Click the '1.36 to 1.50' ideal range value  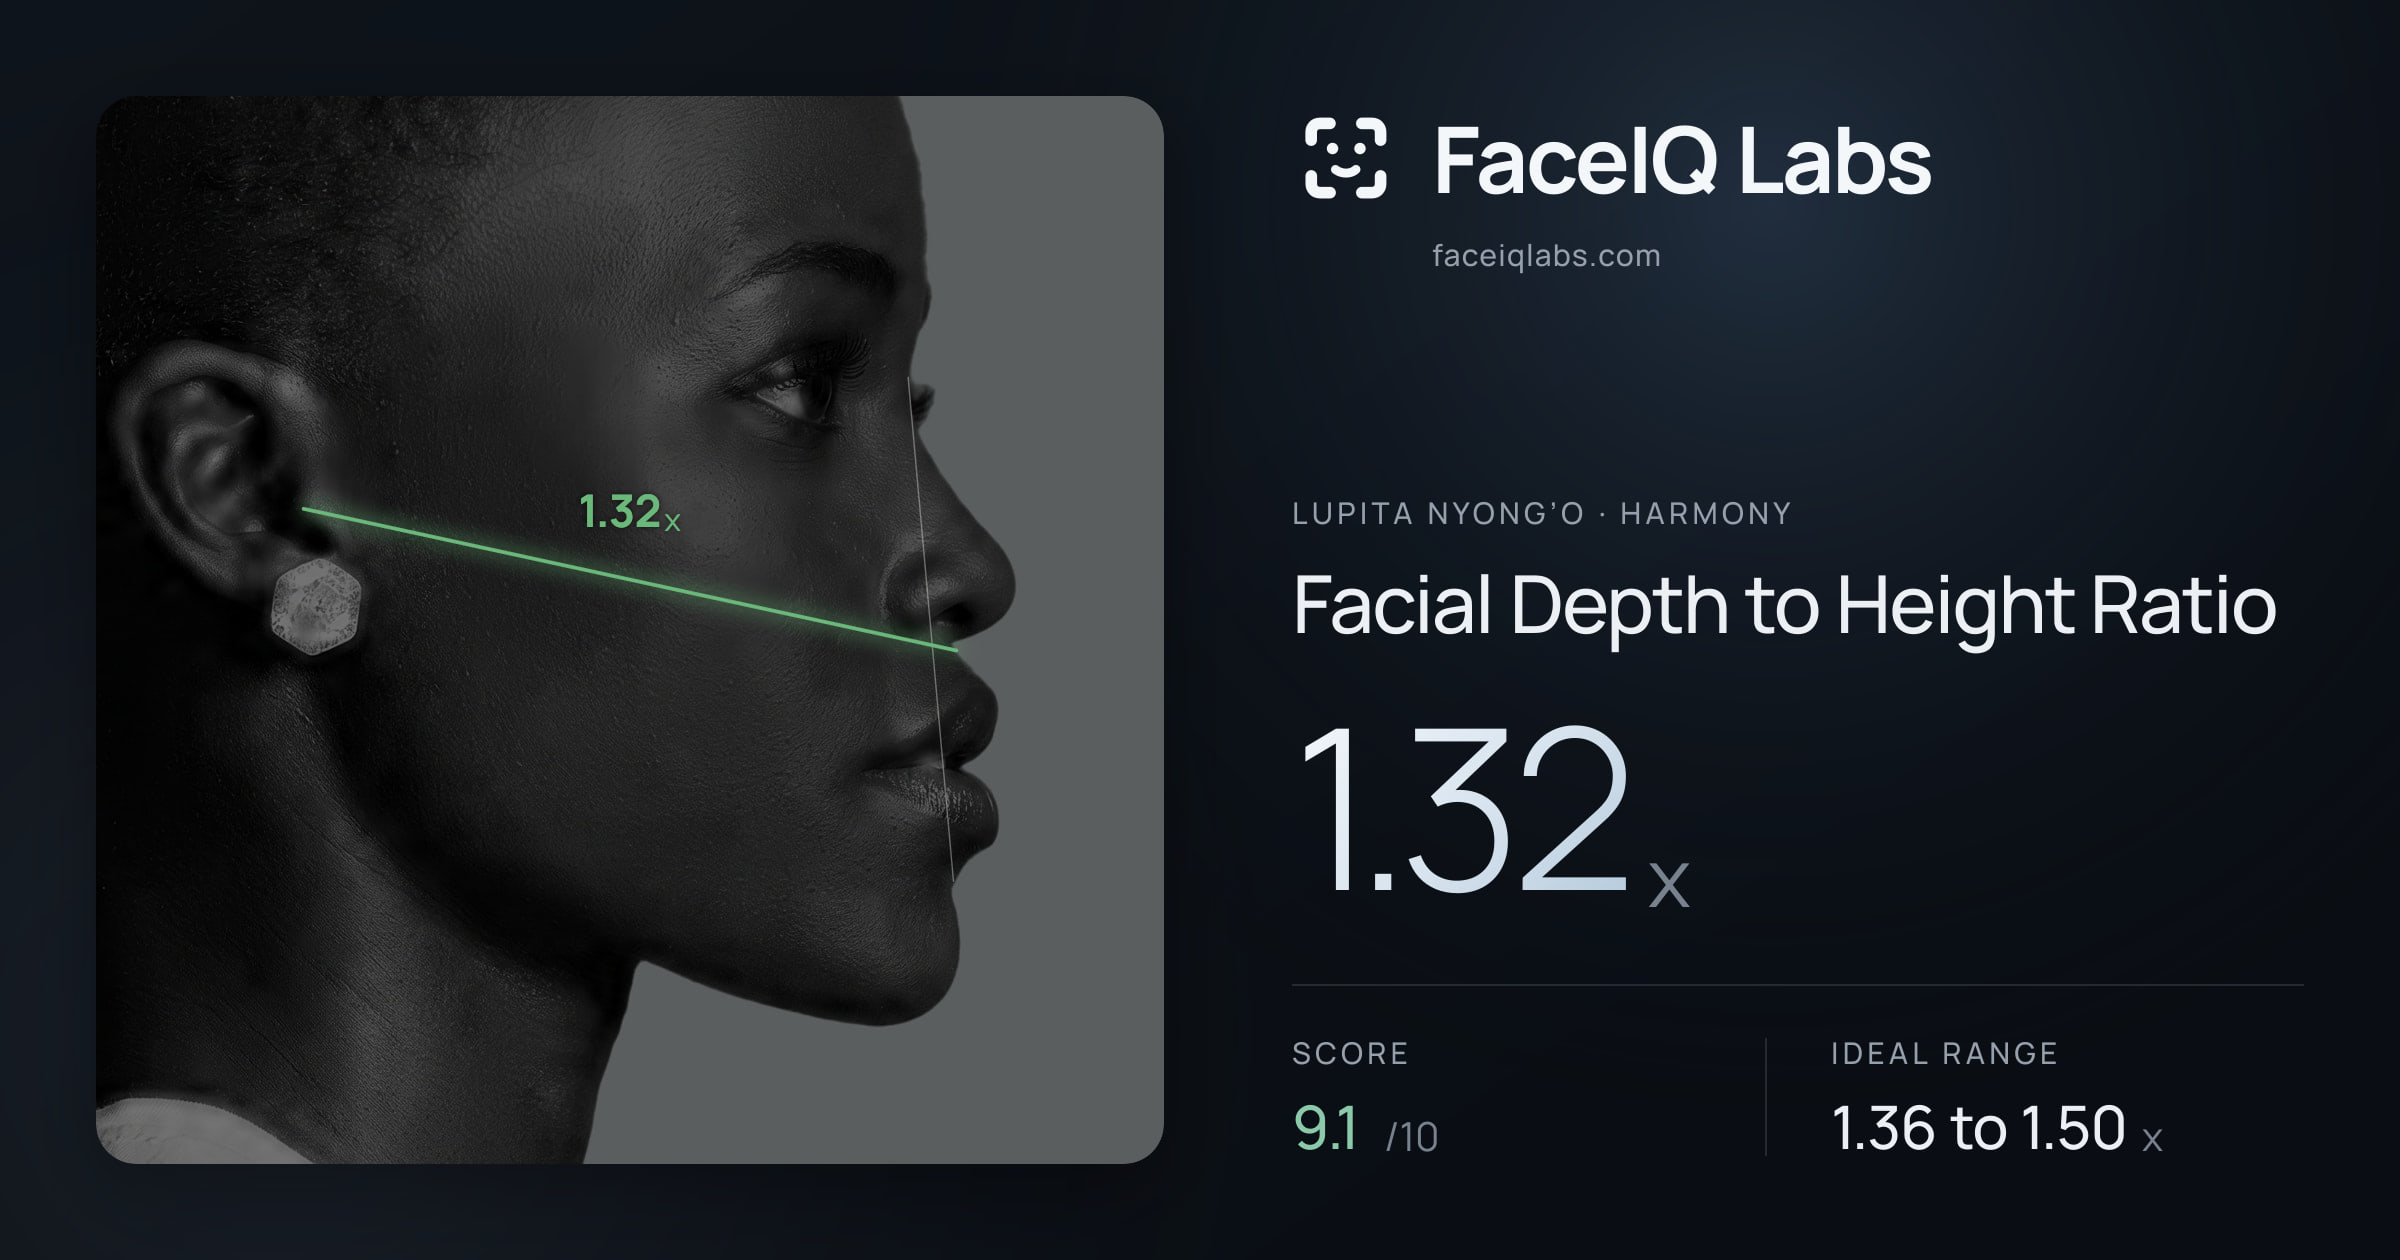[x=1978, y=1128]
